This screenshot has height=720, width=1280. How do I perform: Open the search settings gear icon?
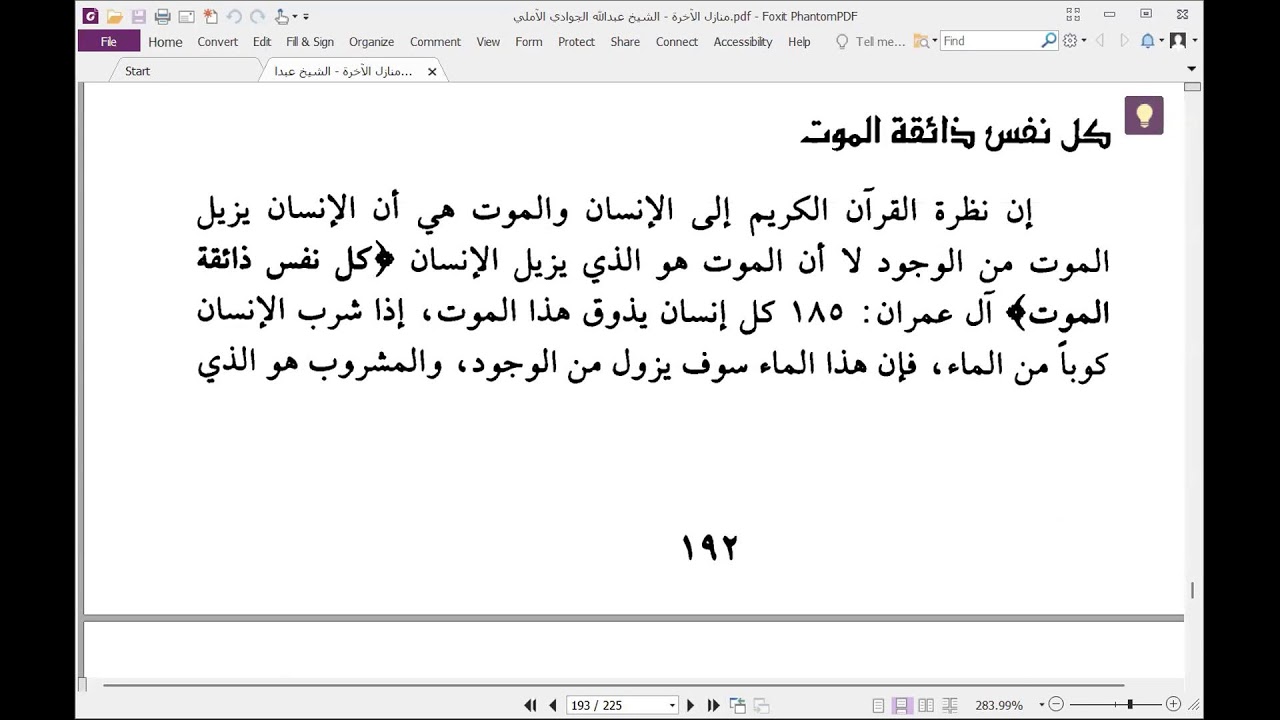pos(1070,41)
